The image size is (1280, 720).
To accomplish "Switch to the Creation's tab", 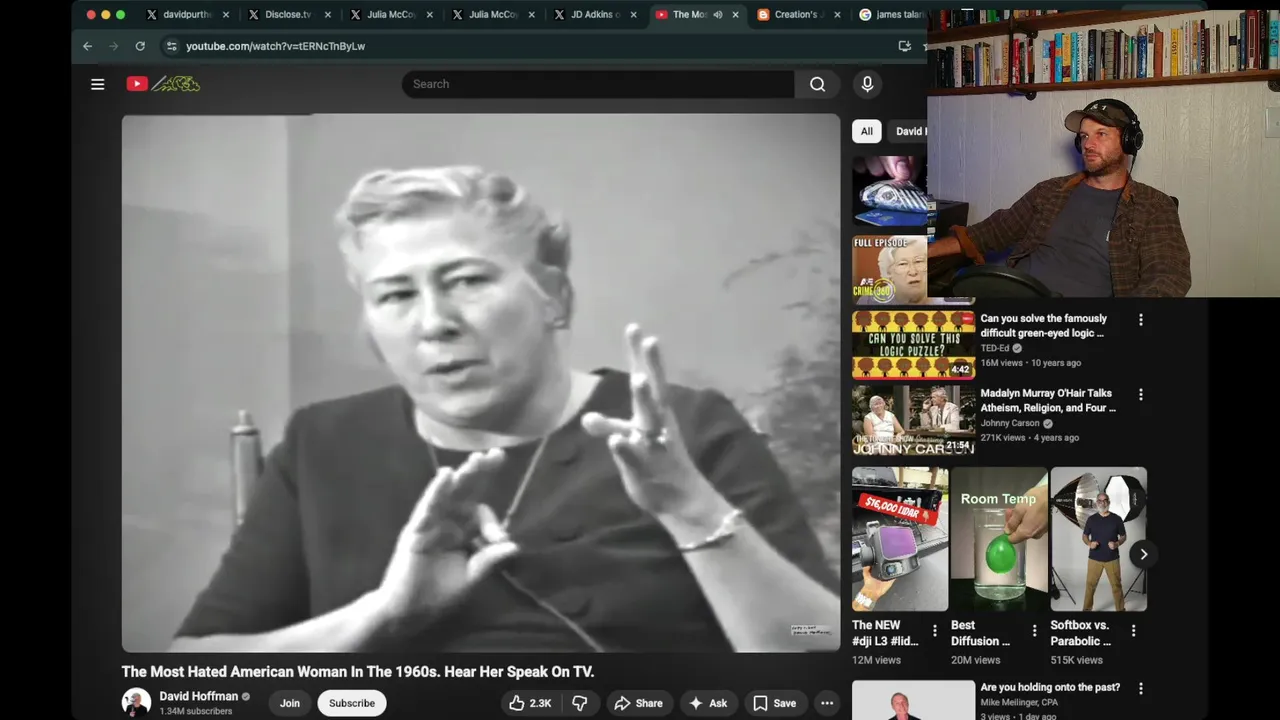I will pyautogui.click(x=796, y=15).
